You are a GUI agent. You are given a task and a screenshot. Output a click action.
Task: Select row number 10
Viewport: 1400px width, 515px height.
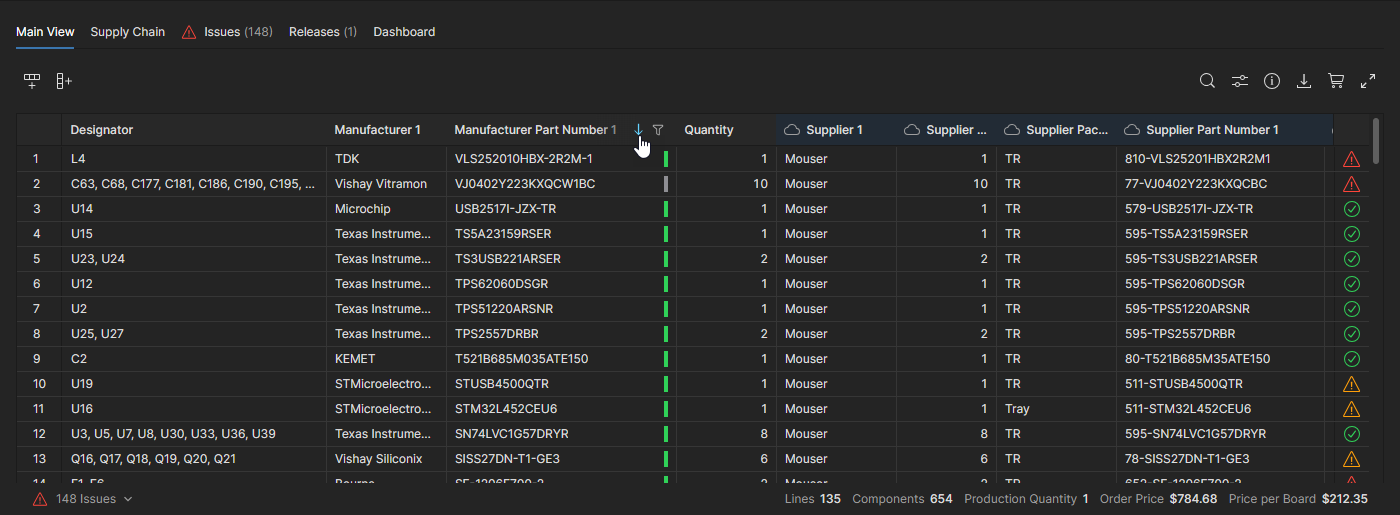tap(39, 384)
